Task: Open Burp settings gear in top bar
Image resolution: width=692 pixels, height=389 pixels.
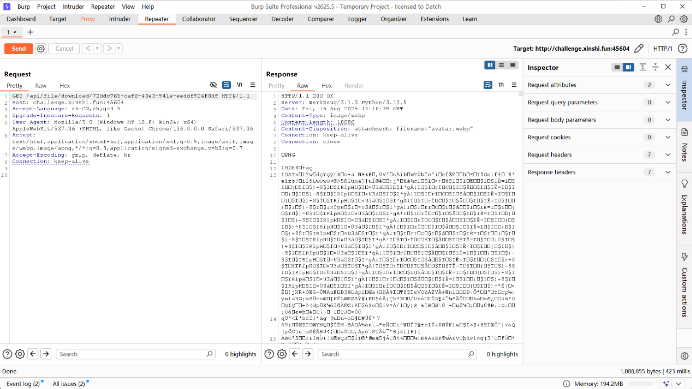Action: (684, 19)
